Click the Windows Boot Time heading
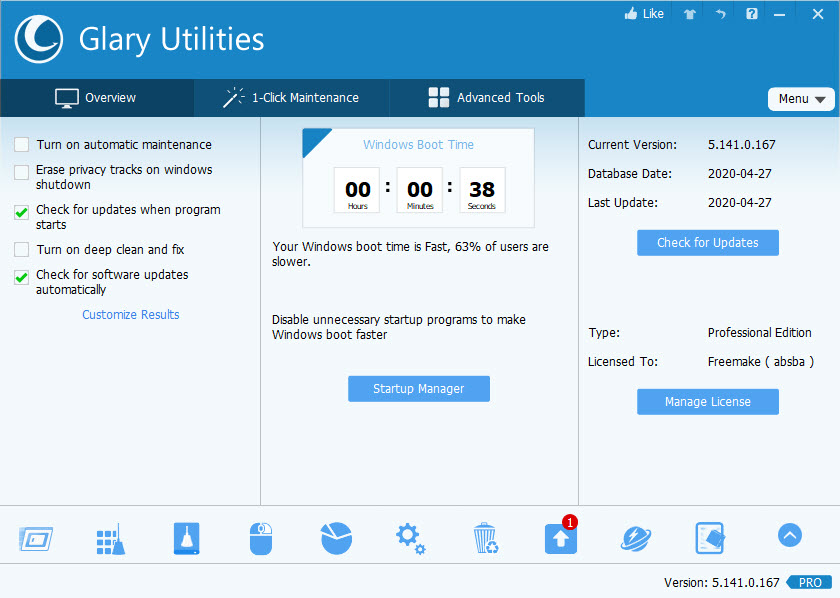 click(x=418, y=145)
